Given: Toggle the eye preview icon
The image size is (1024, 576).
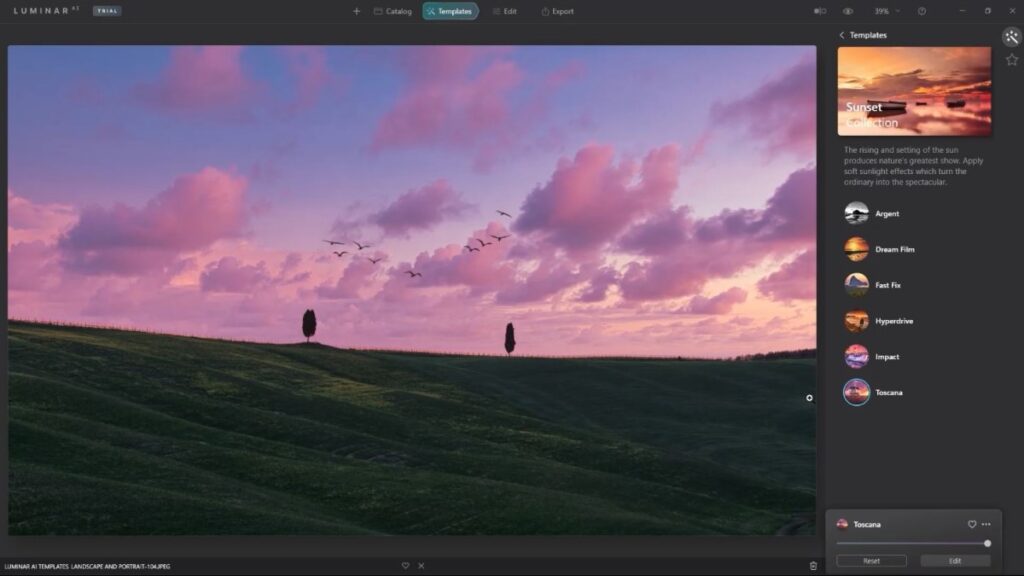Looking at the screenshot, I should [x=848, y=11].
